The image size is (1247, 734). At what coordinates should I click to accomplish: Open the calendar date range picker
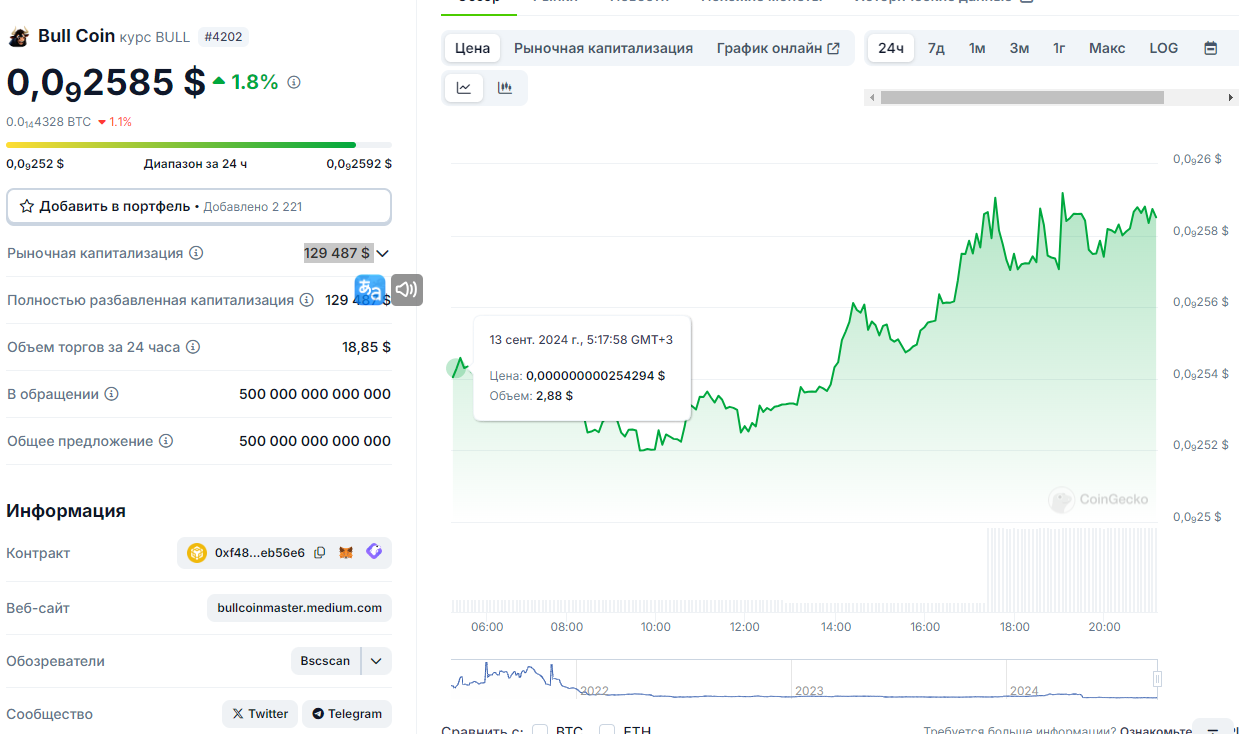coord(1211,48)
